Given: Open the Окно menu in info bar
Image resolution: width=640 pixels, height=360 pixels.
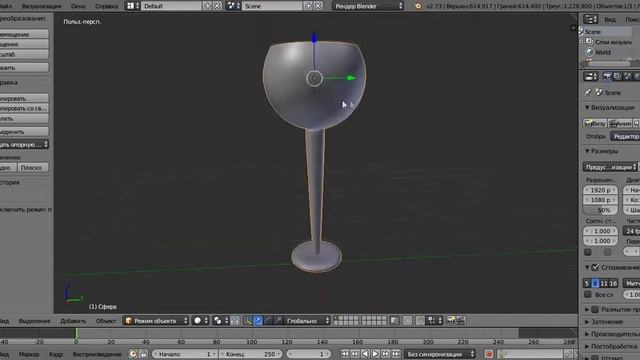Looking at the screenshot, I should coord(78,6).
